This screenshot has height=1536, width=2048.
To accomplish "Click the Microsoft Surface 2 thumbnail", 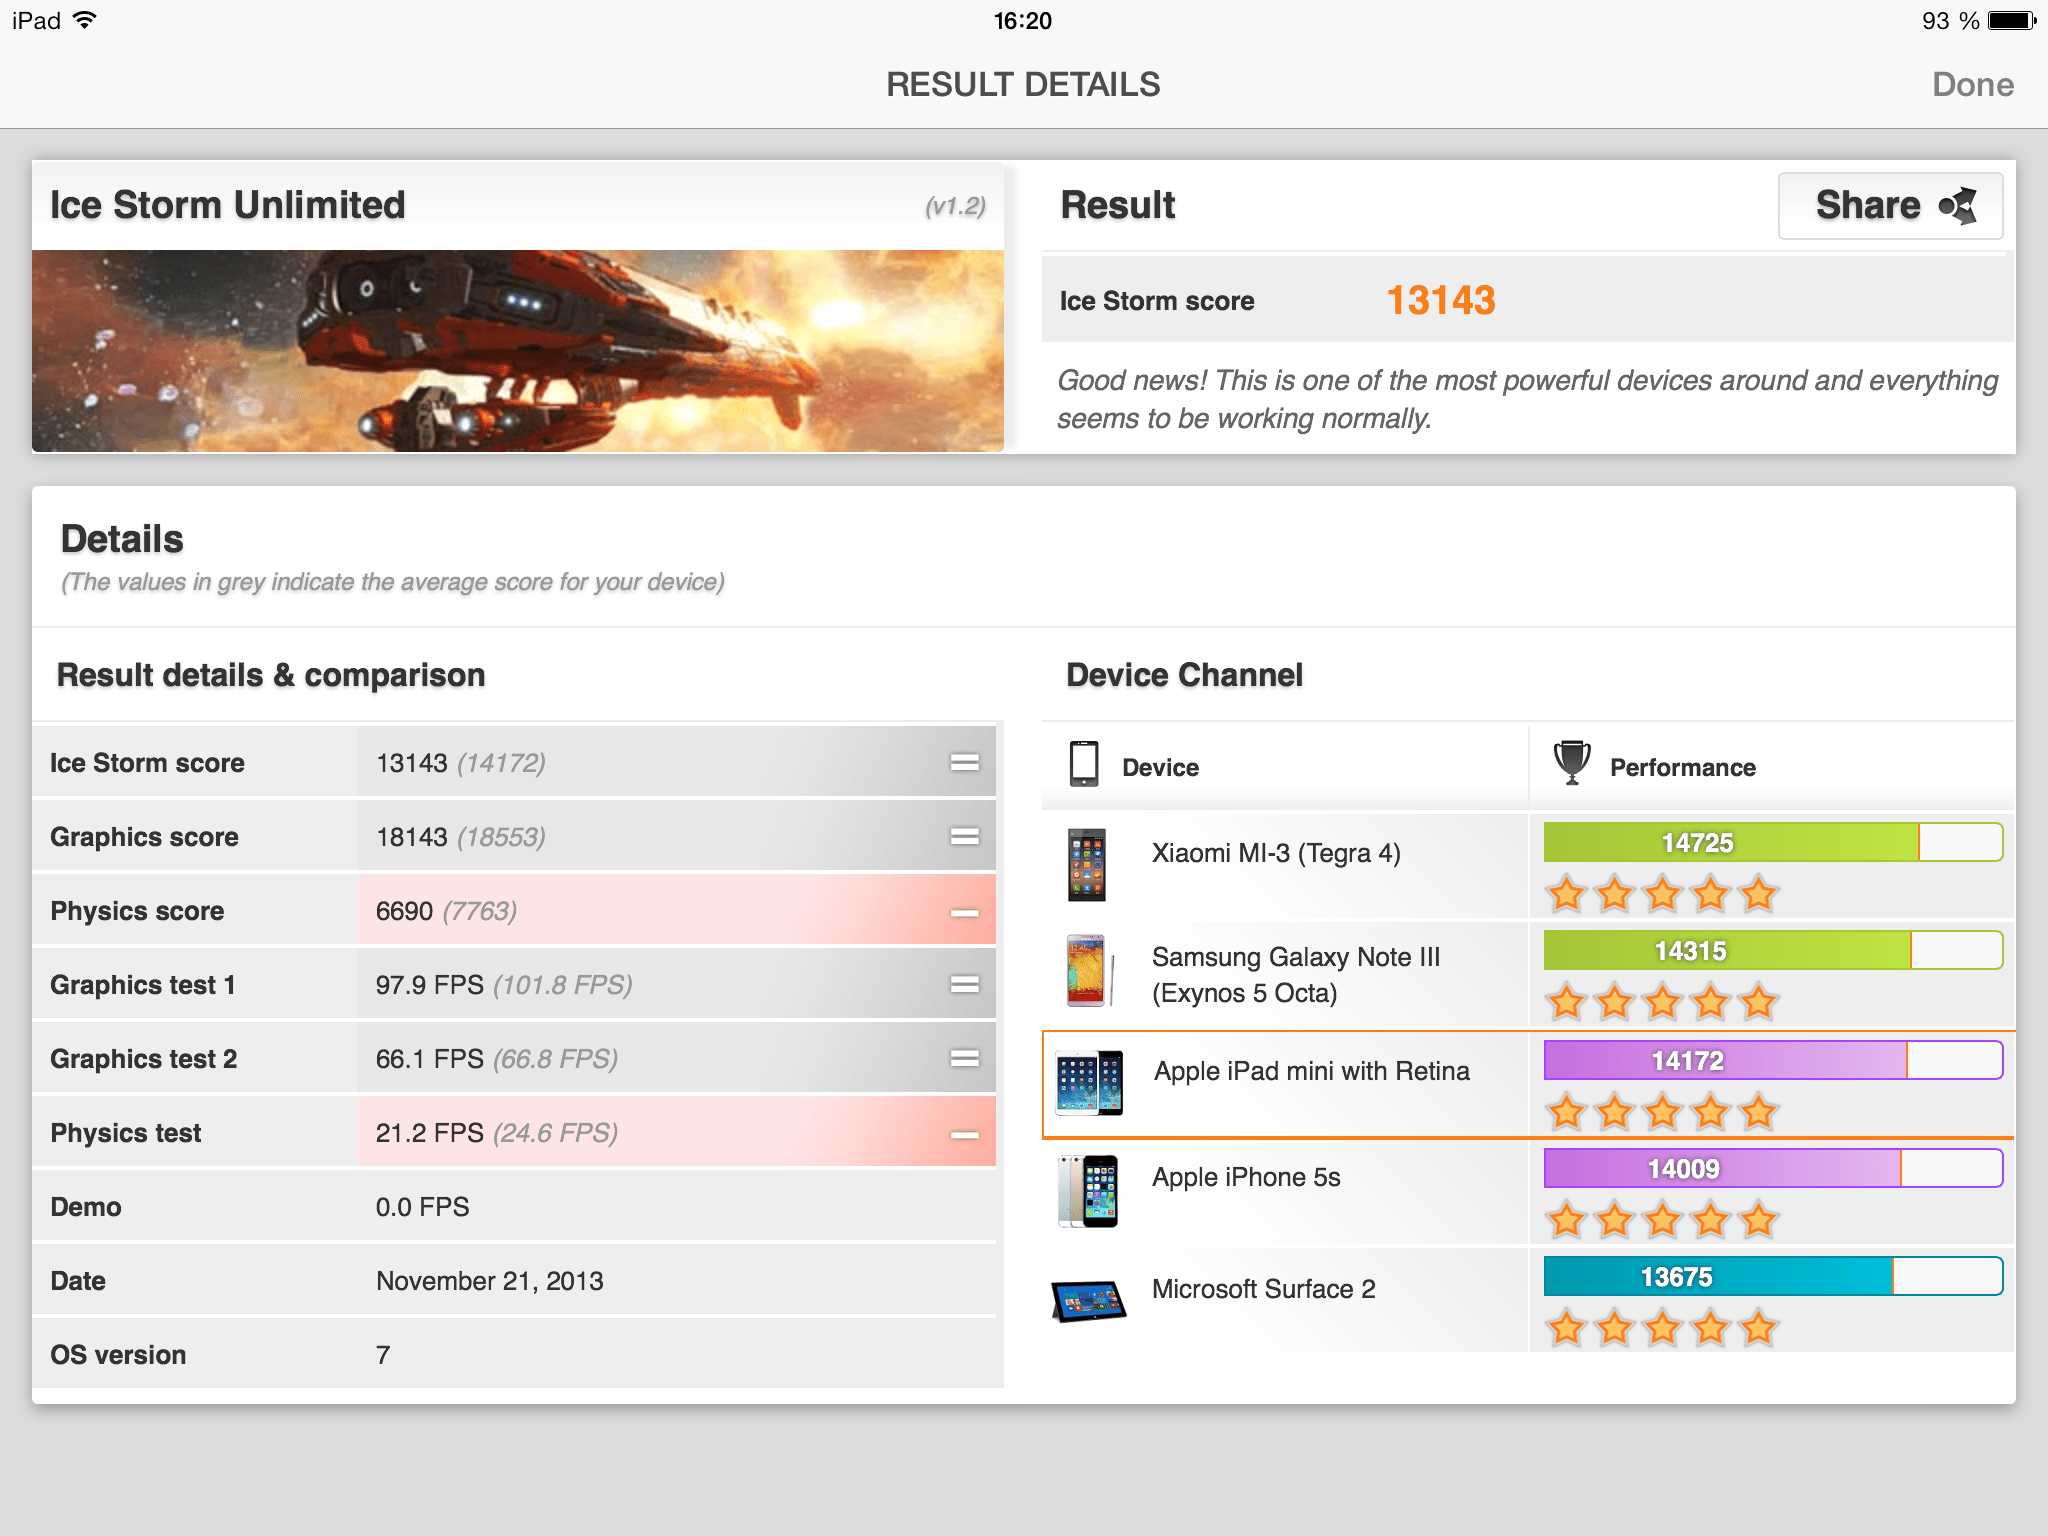I will tap(1088, 1300).
